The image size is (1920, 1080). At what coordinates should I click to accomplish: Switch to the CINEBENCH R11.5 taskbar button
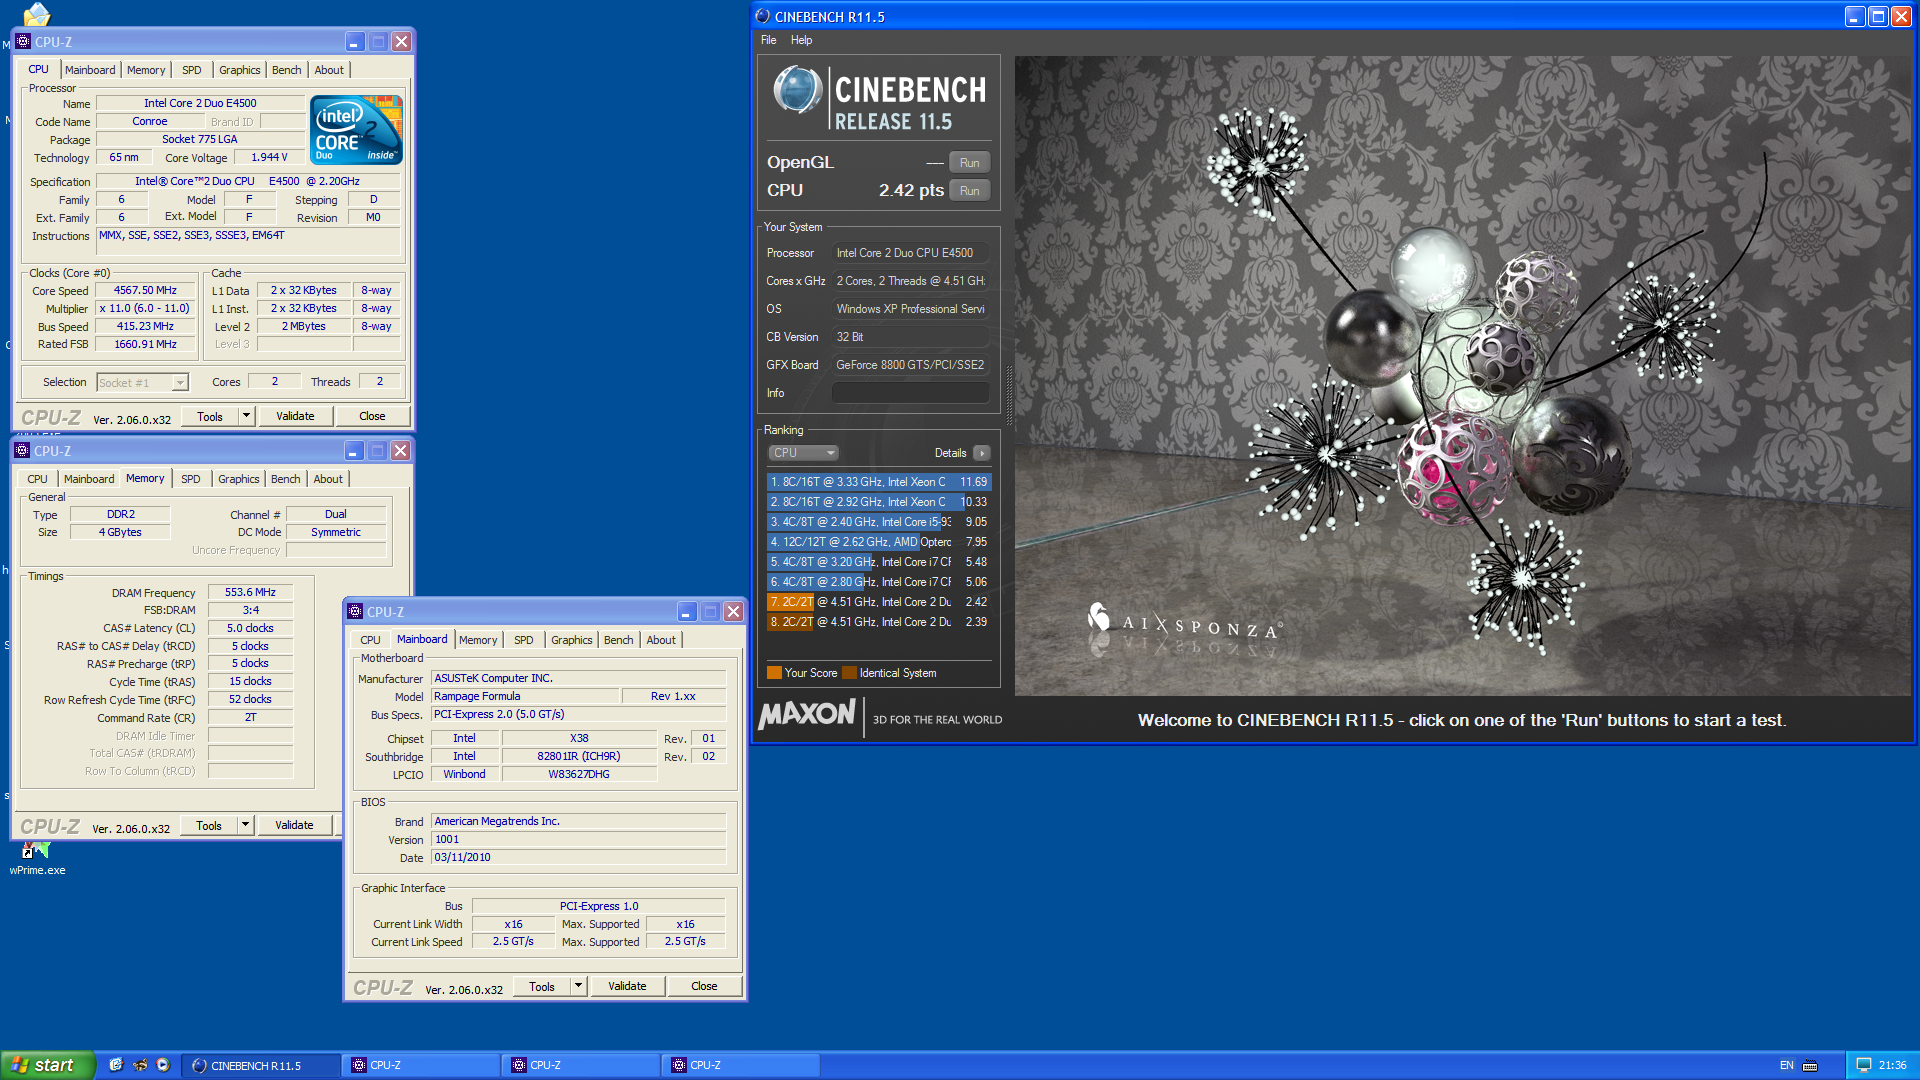pyautogui.click(x=262, y=1066)
